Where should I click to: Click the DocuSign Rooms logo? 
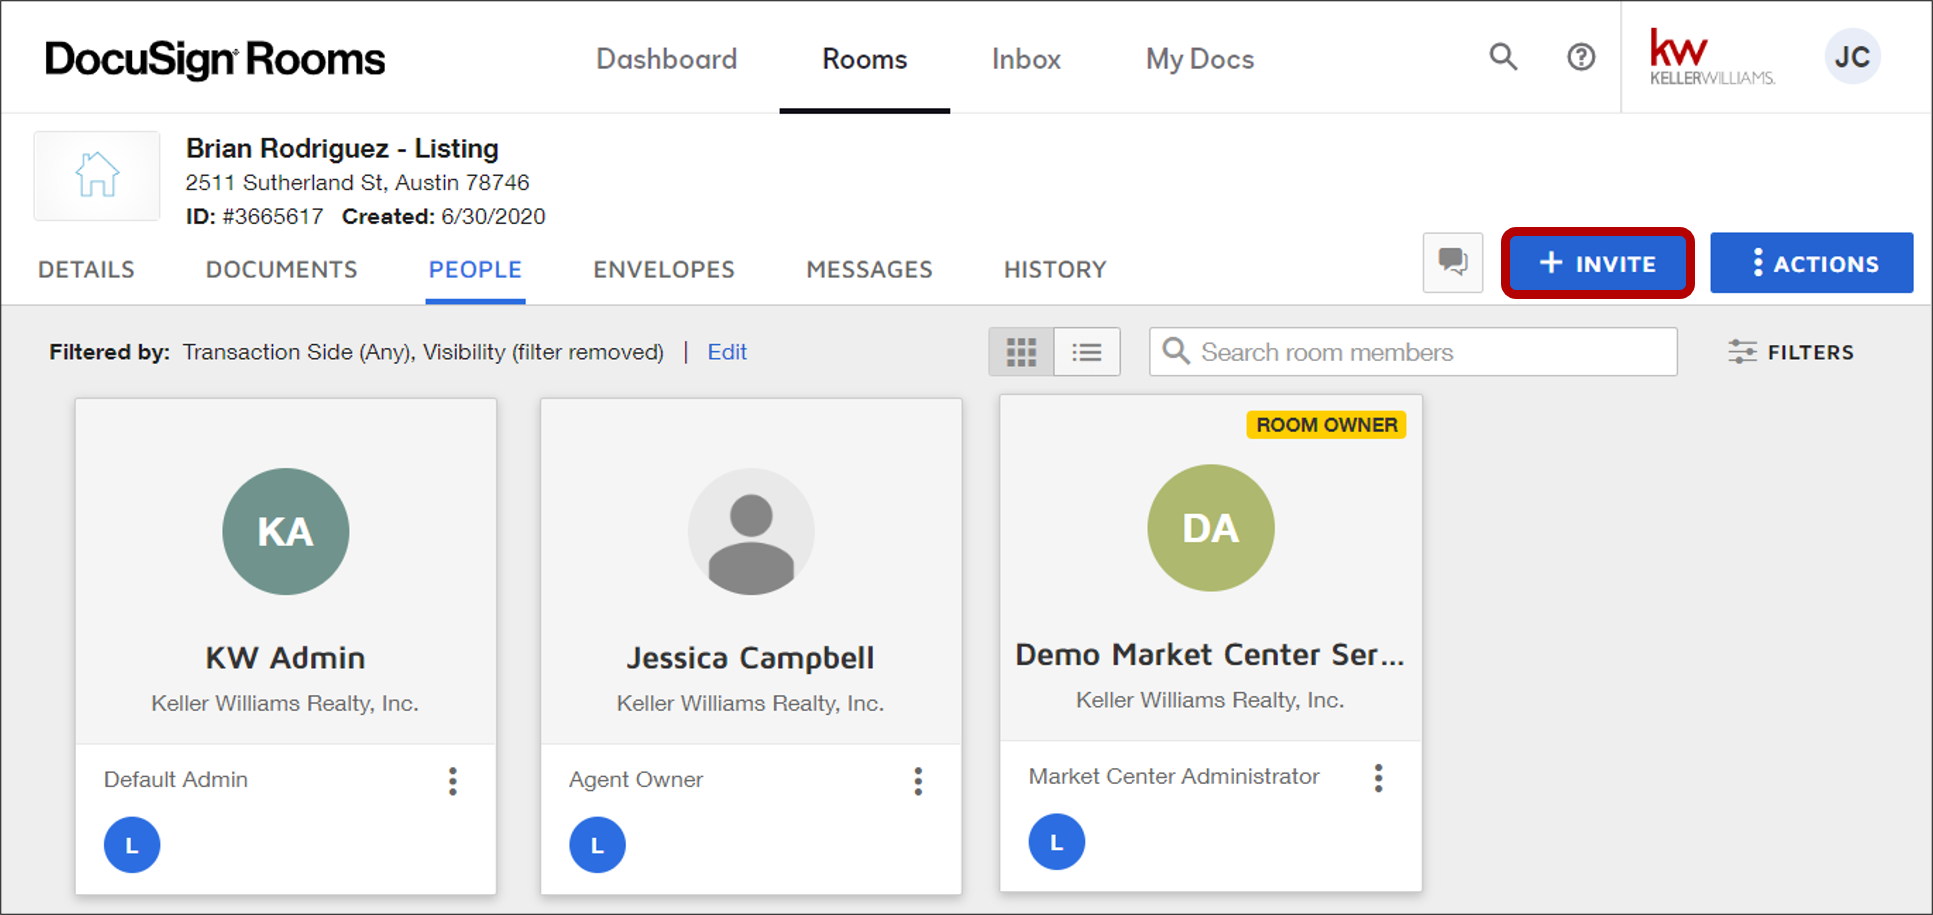tap(215, 60)
